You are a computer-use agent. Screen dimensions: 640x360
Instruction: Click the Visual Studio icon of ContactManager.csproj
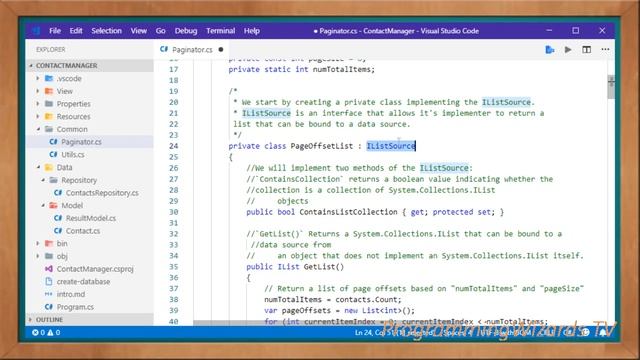click(49, 269)
